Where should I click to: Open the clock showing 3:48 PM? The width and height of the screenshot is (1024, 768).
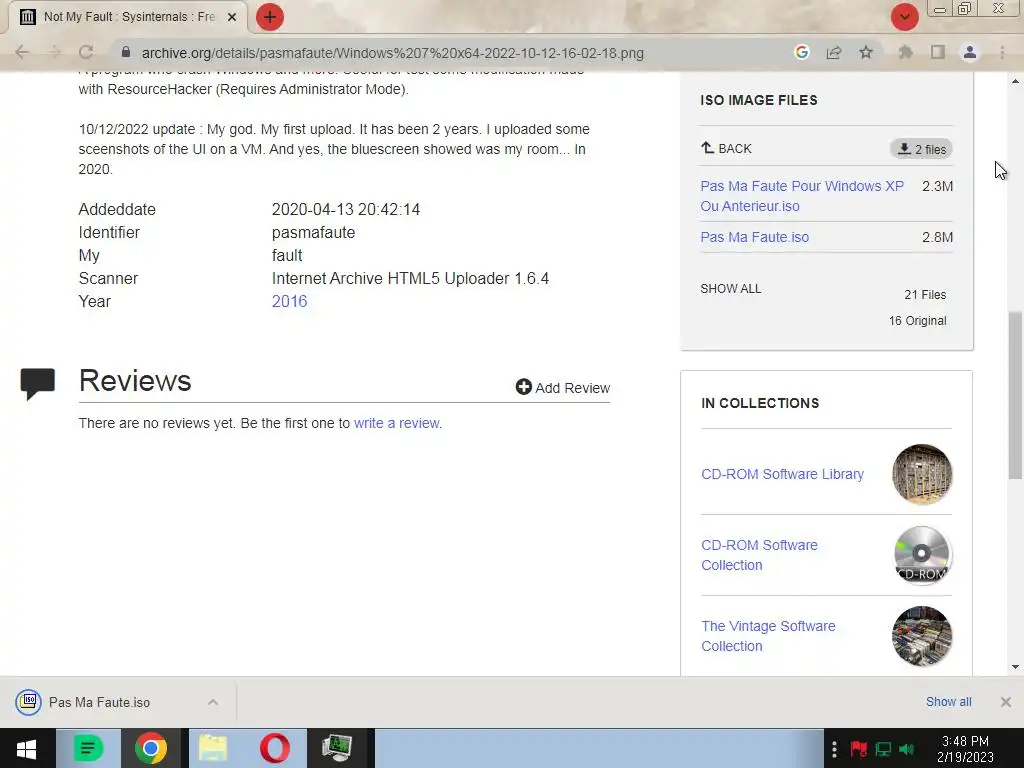tap(965, 749)
